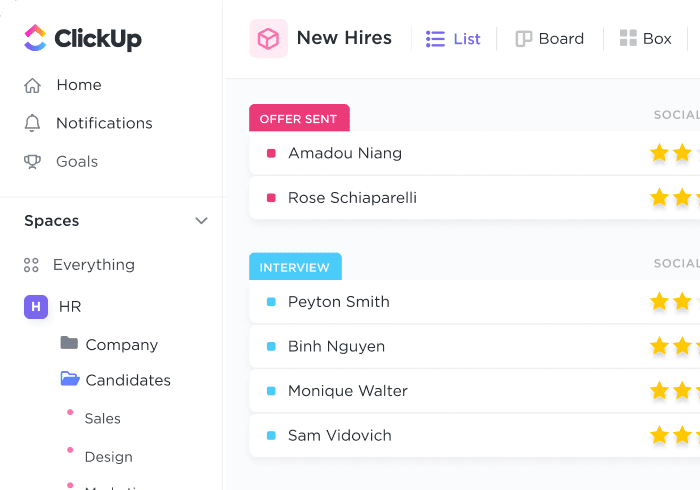Open the Sales list in sidebar
The width and height of the screenshot is (700, 490).
(103, 419)
